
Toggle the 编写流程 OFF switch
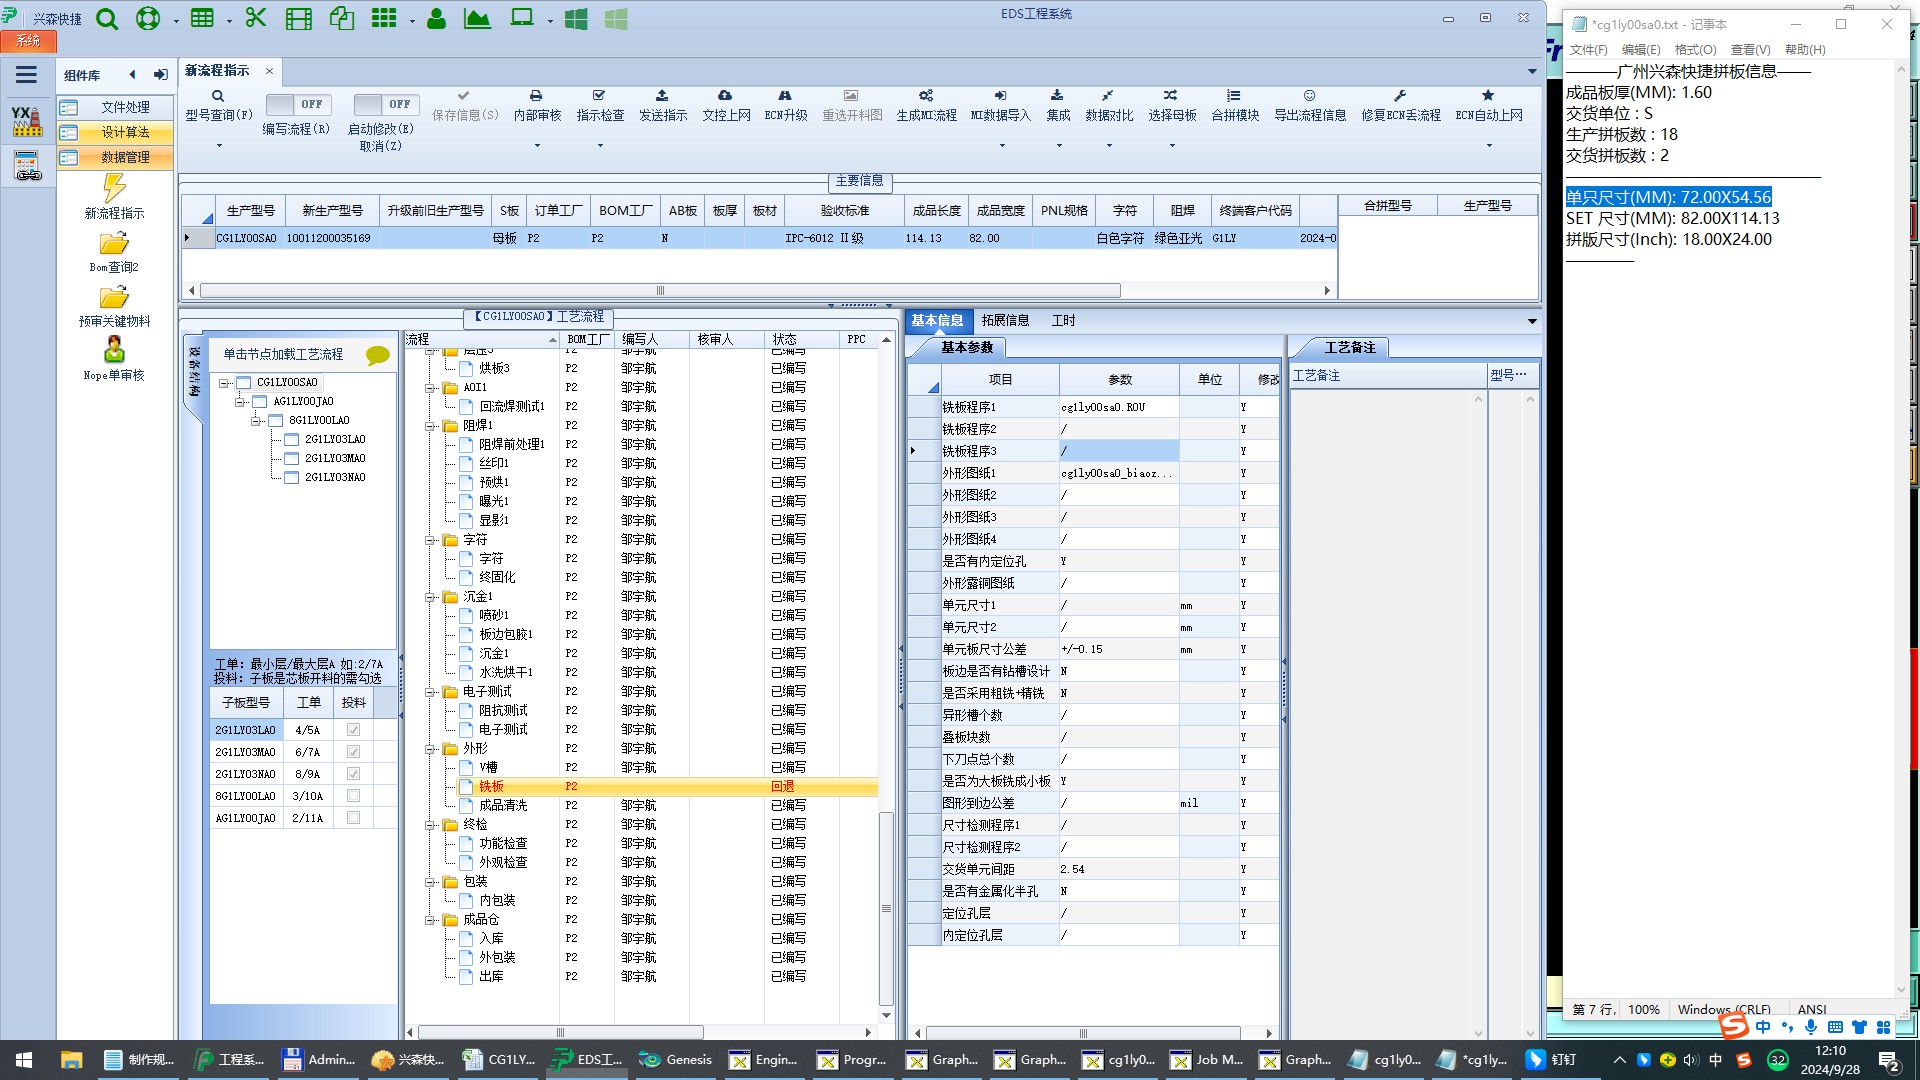(x=299, y=104)
